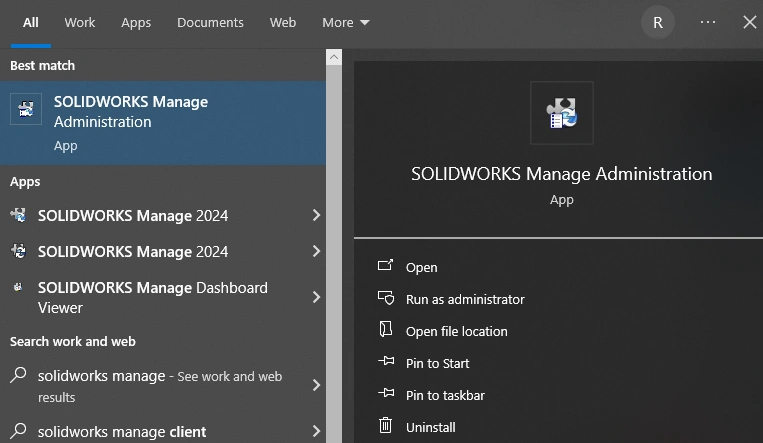
Task: Switch to the Apps search tab
Action: click(136, 23)
